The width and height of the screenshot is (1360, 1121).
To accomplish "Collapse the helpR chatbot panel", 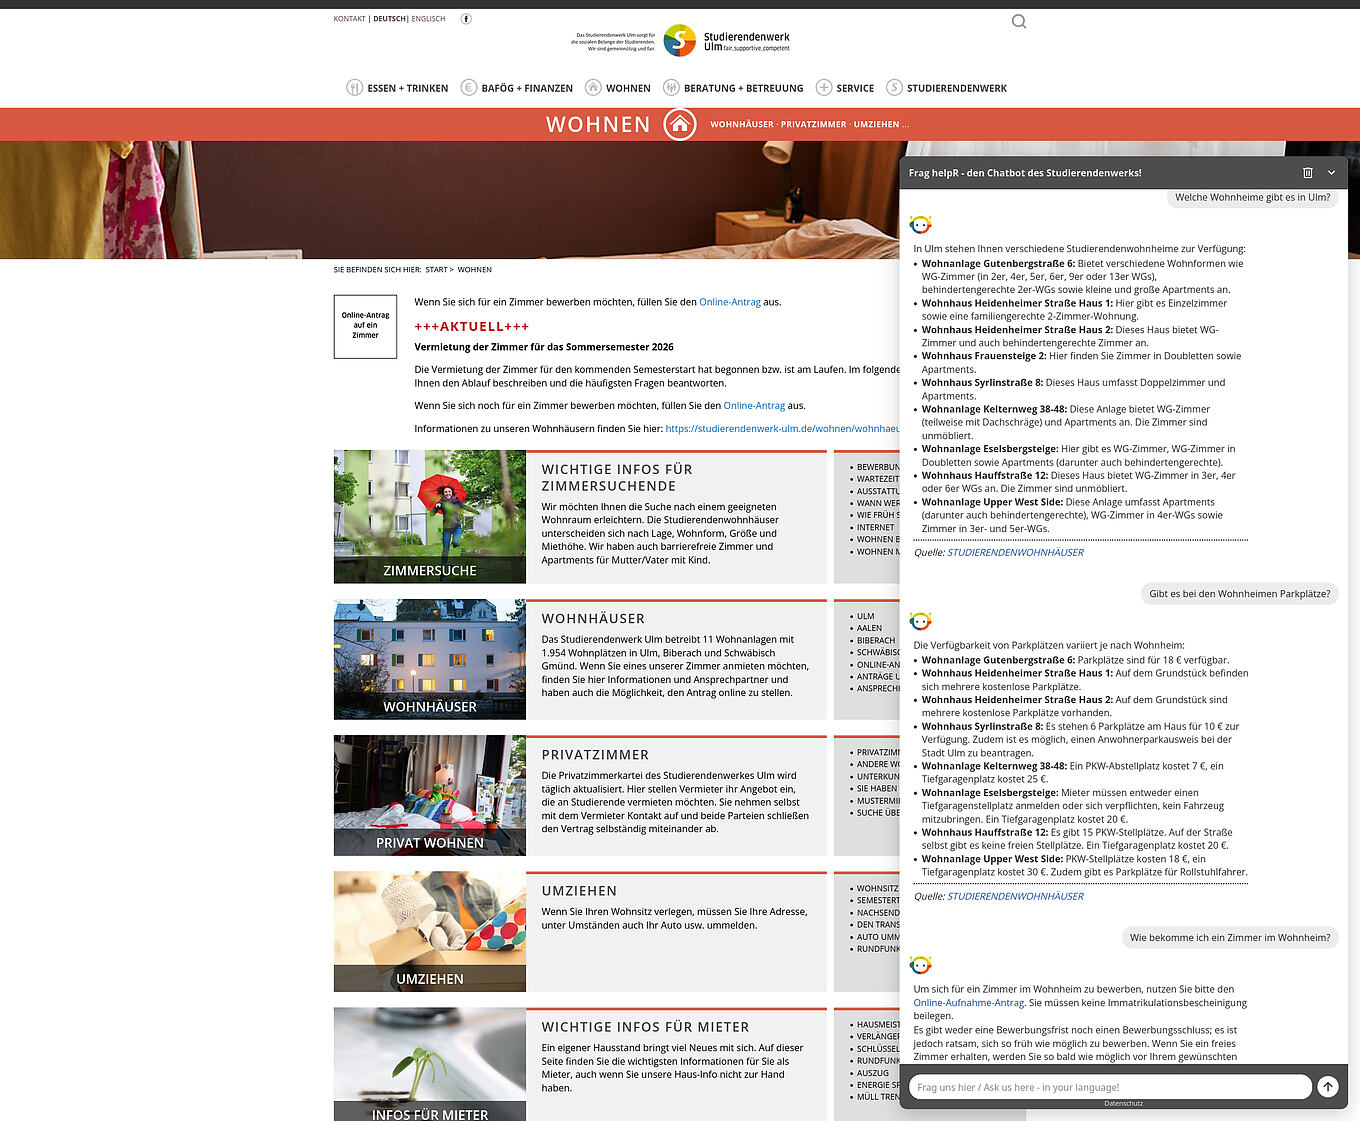I will click(x=1331, y=173).
